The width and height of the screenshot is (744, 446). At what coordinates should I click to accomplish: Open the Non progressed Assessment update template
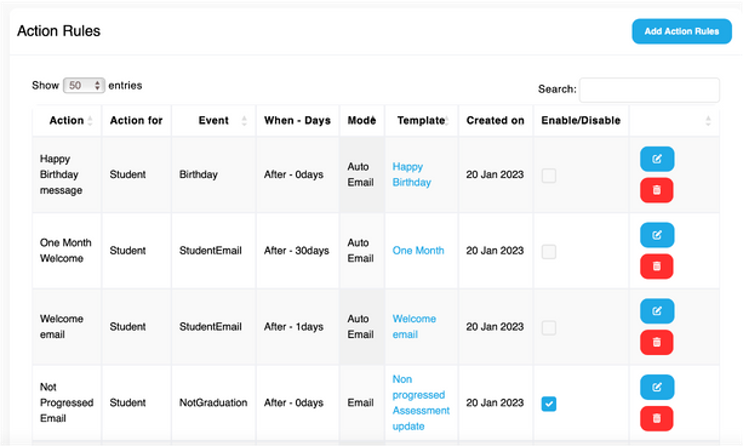tap(420, 402)
